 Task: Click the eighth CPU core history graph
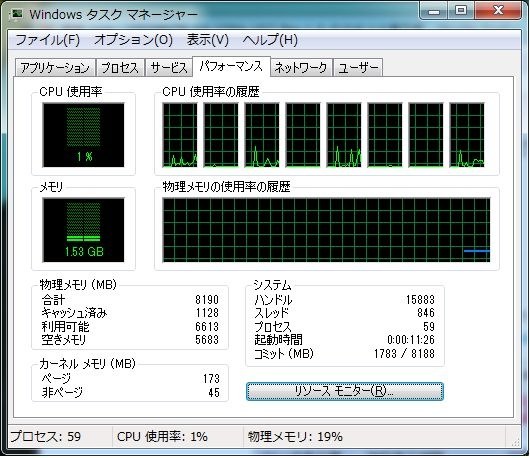[467, 135]
